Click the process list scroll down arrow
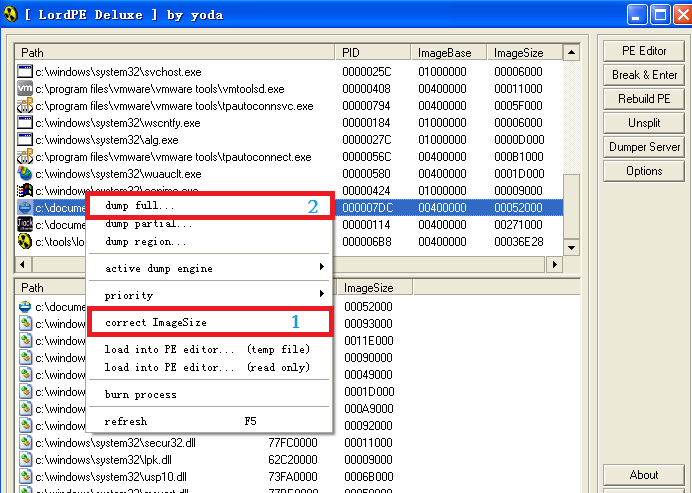This screenshot has width=692, height=493. coord(572,247)
